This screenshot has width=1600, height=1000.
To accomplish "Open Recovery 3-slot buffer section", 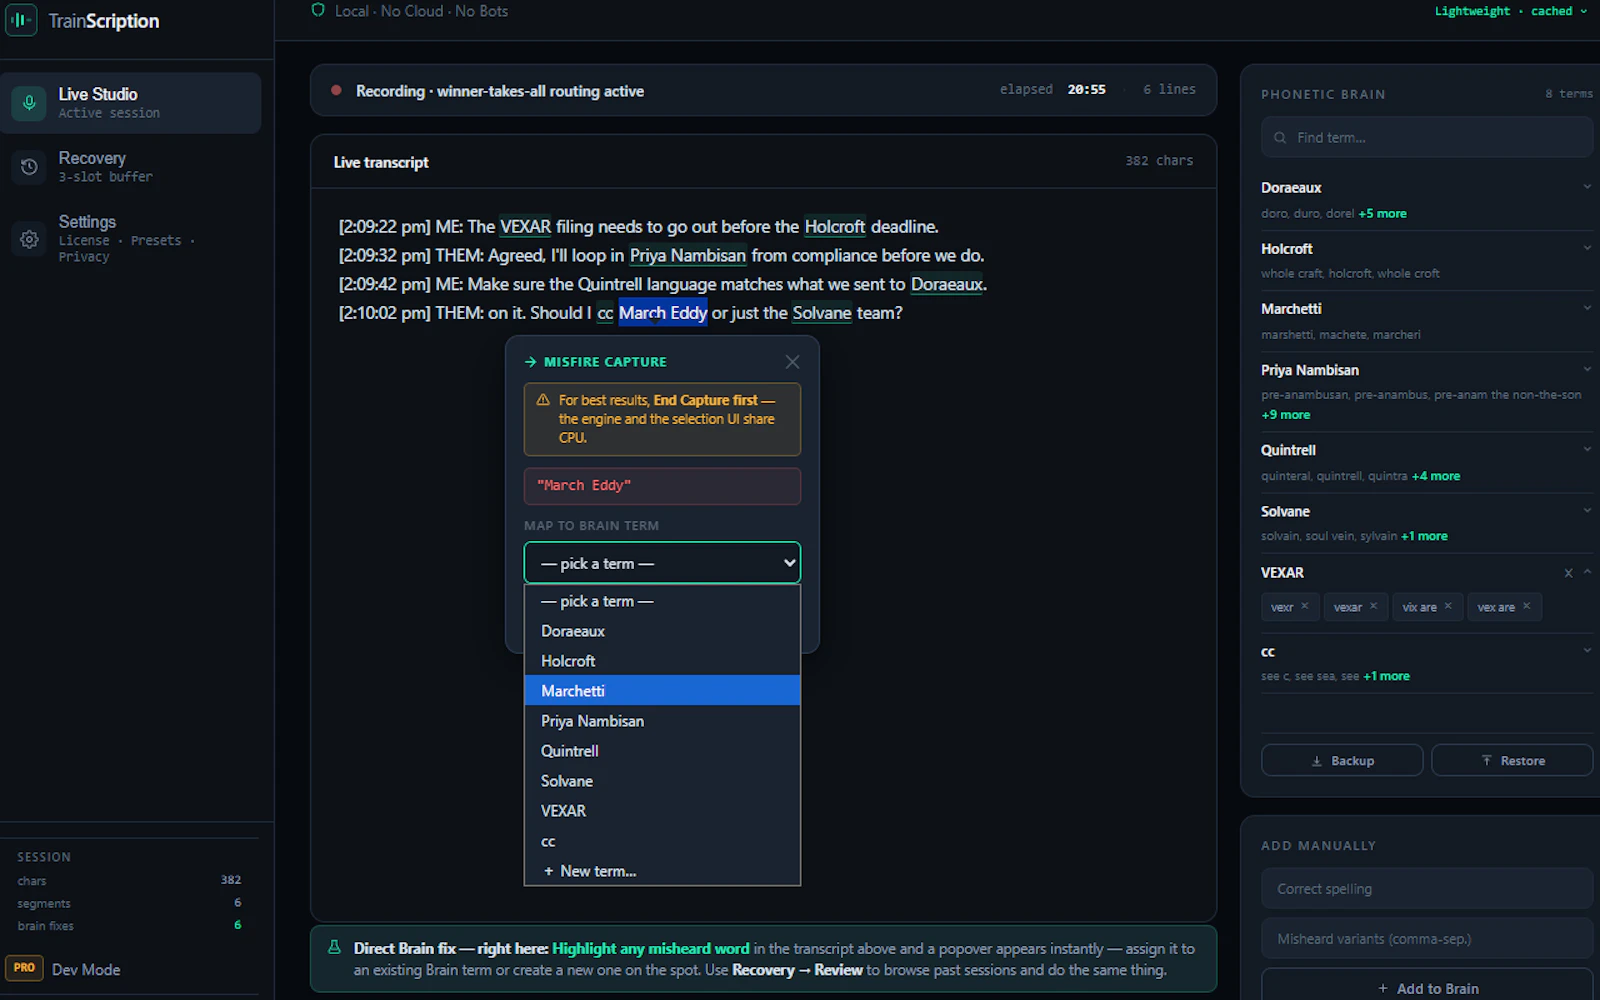I will click(130, 167).
